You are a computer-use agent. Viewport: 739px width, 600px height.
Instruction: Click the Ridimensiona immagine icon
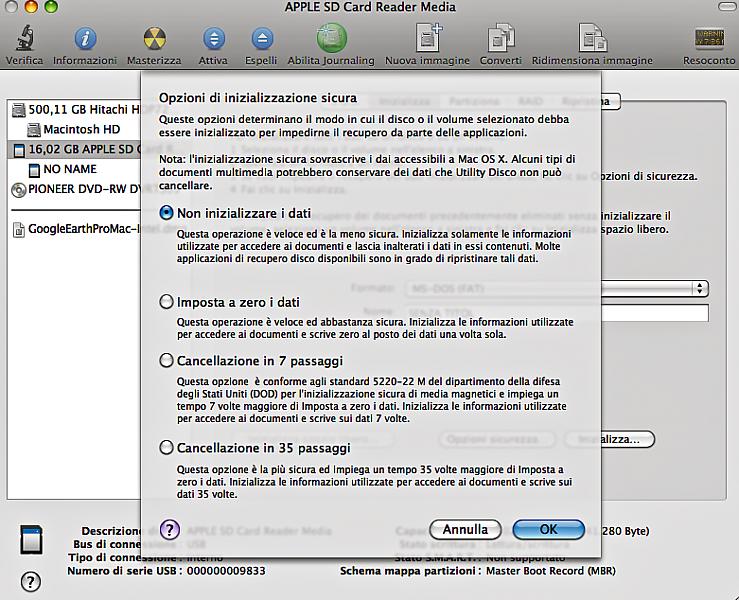coord(592,38)
